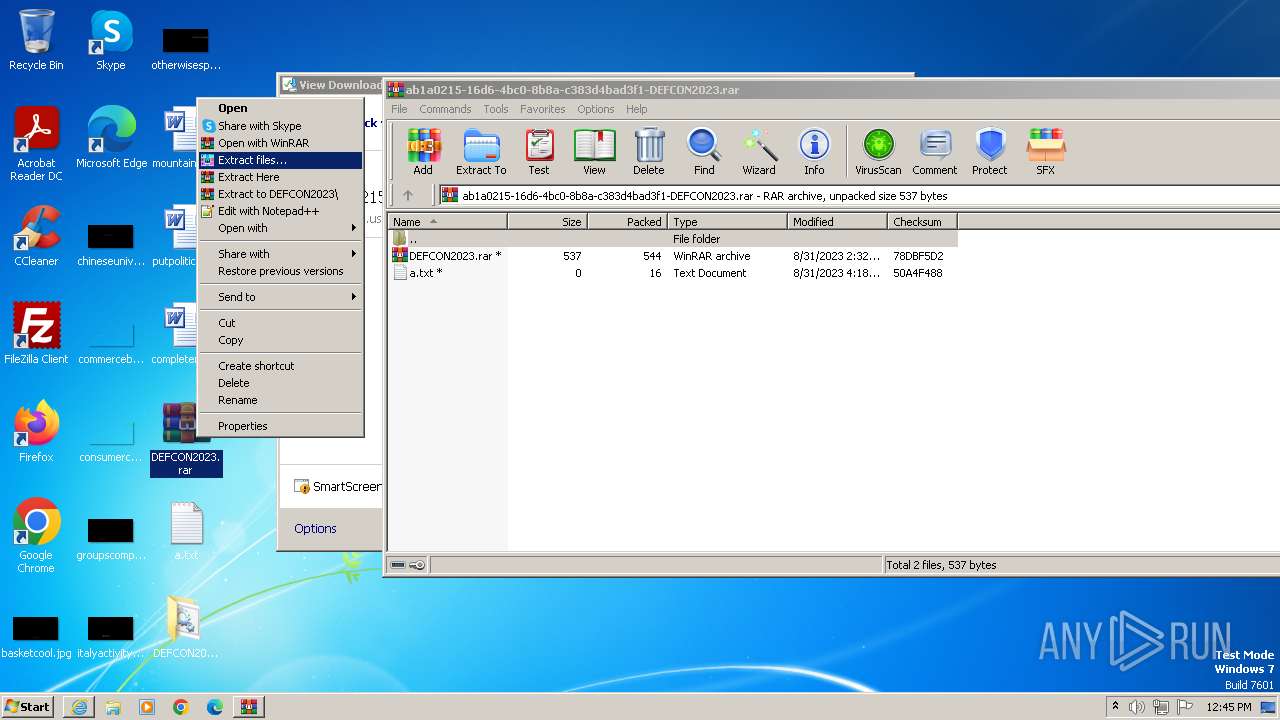Sort the file list by Type column
The width and height of the screenshot is (1280, 720).
(x=727, y=222)
